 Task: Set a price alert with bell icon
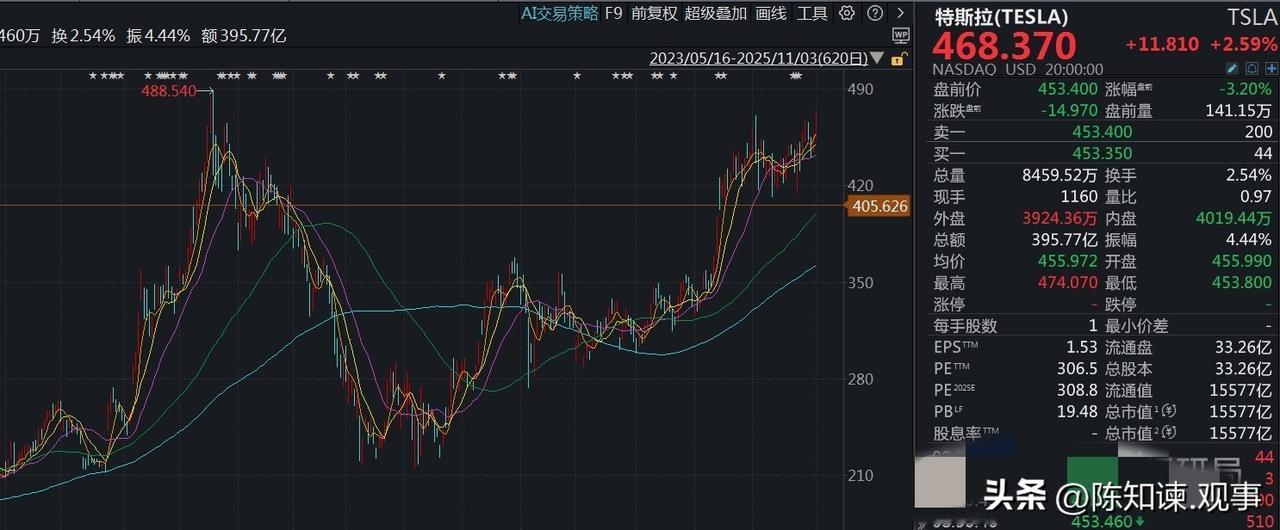pos(1251,69)
